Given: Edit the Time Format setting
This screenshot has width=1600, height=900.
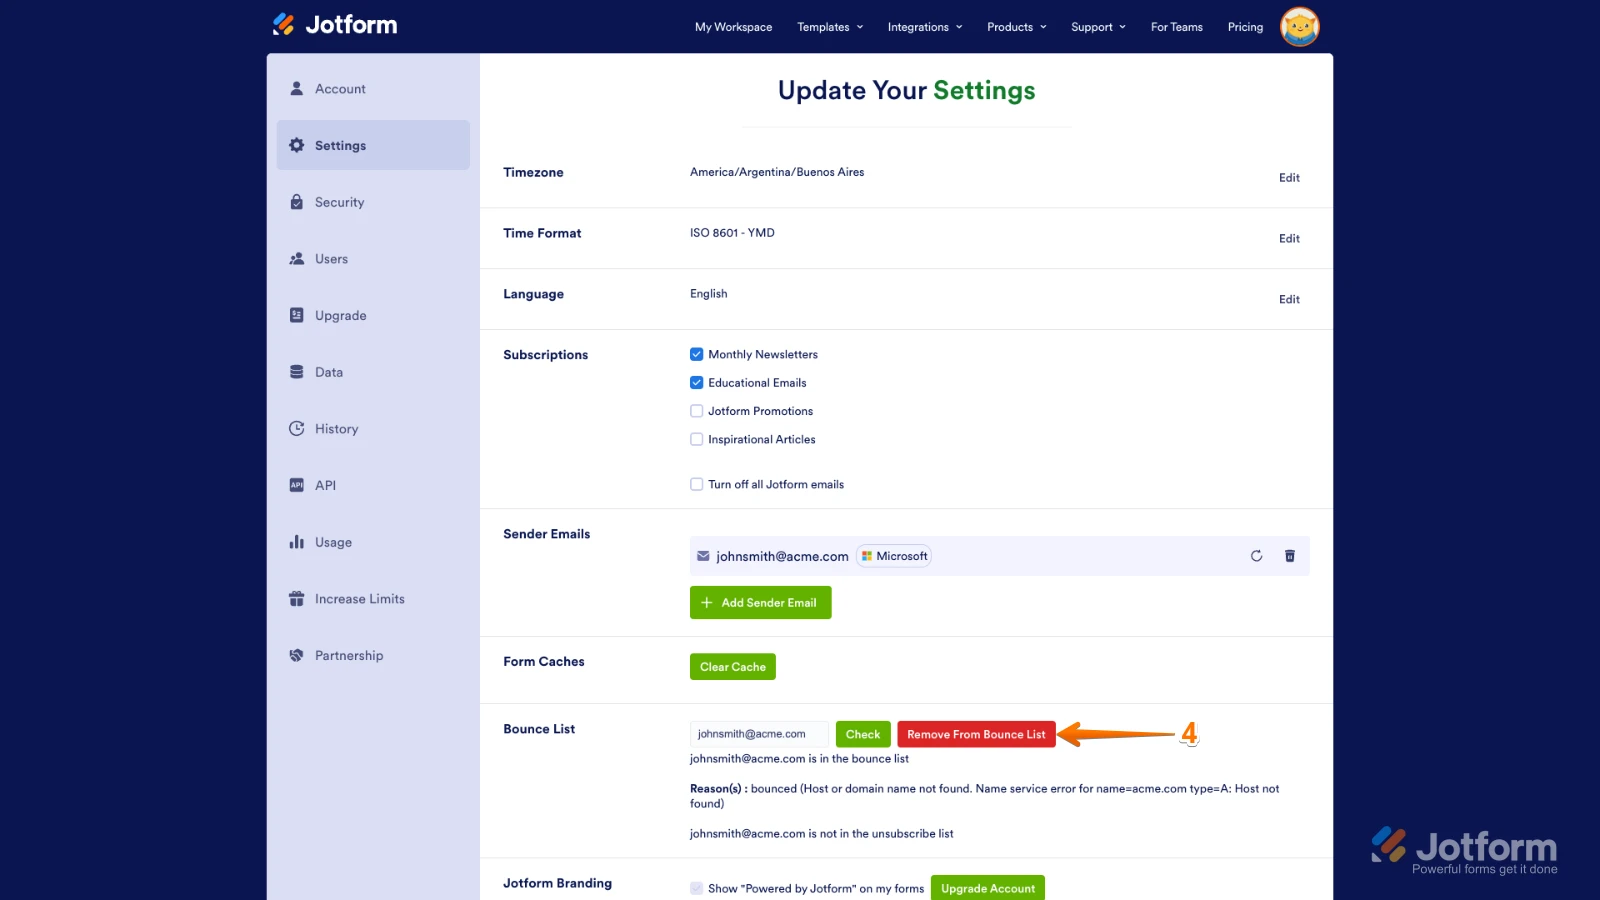Looking at the screenshot, I should [x=1289, y=239].
